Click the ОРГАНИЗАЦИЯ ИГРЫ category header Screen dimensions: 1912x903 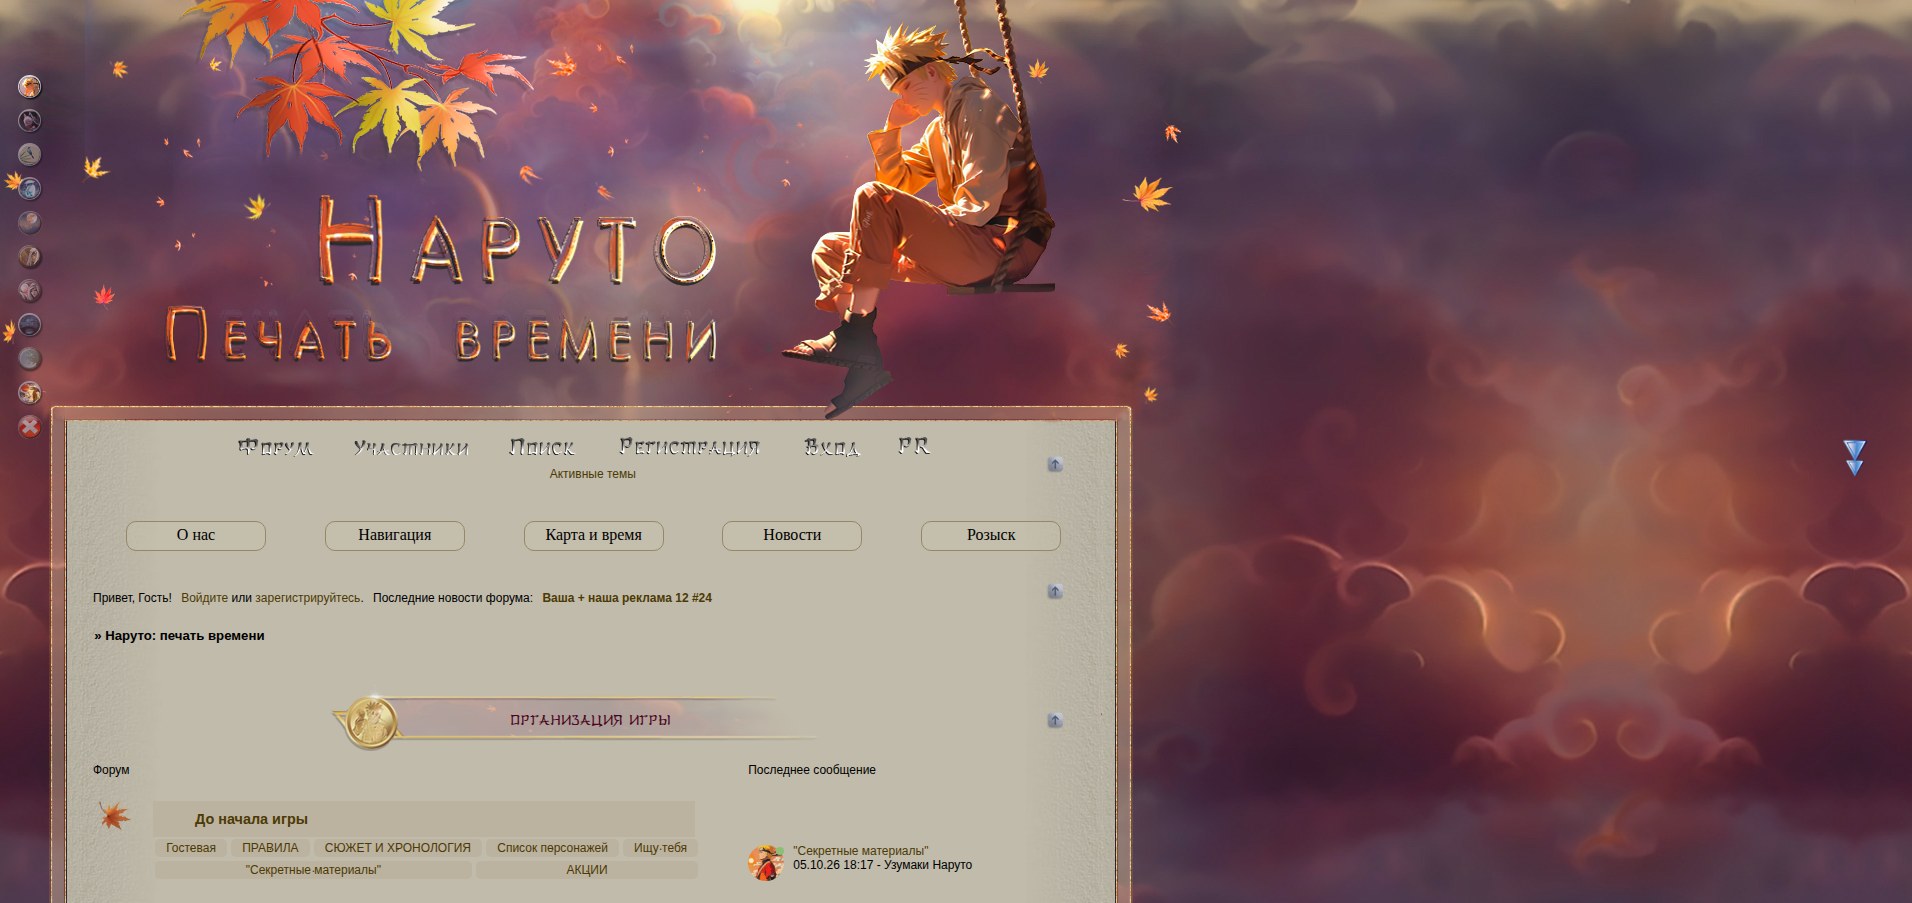click(590, 720)
